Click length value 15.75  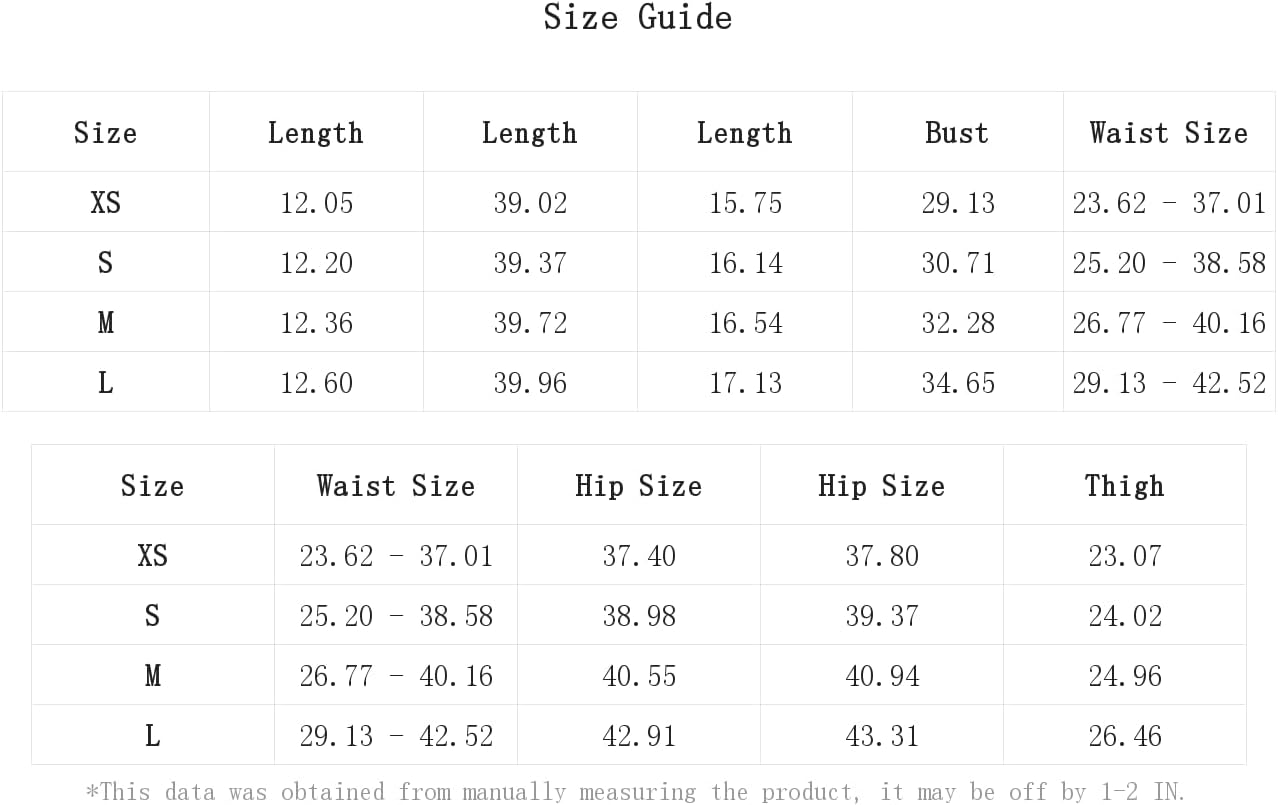pyautogui.click(x=745, y=203)
